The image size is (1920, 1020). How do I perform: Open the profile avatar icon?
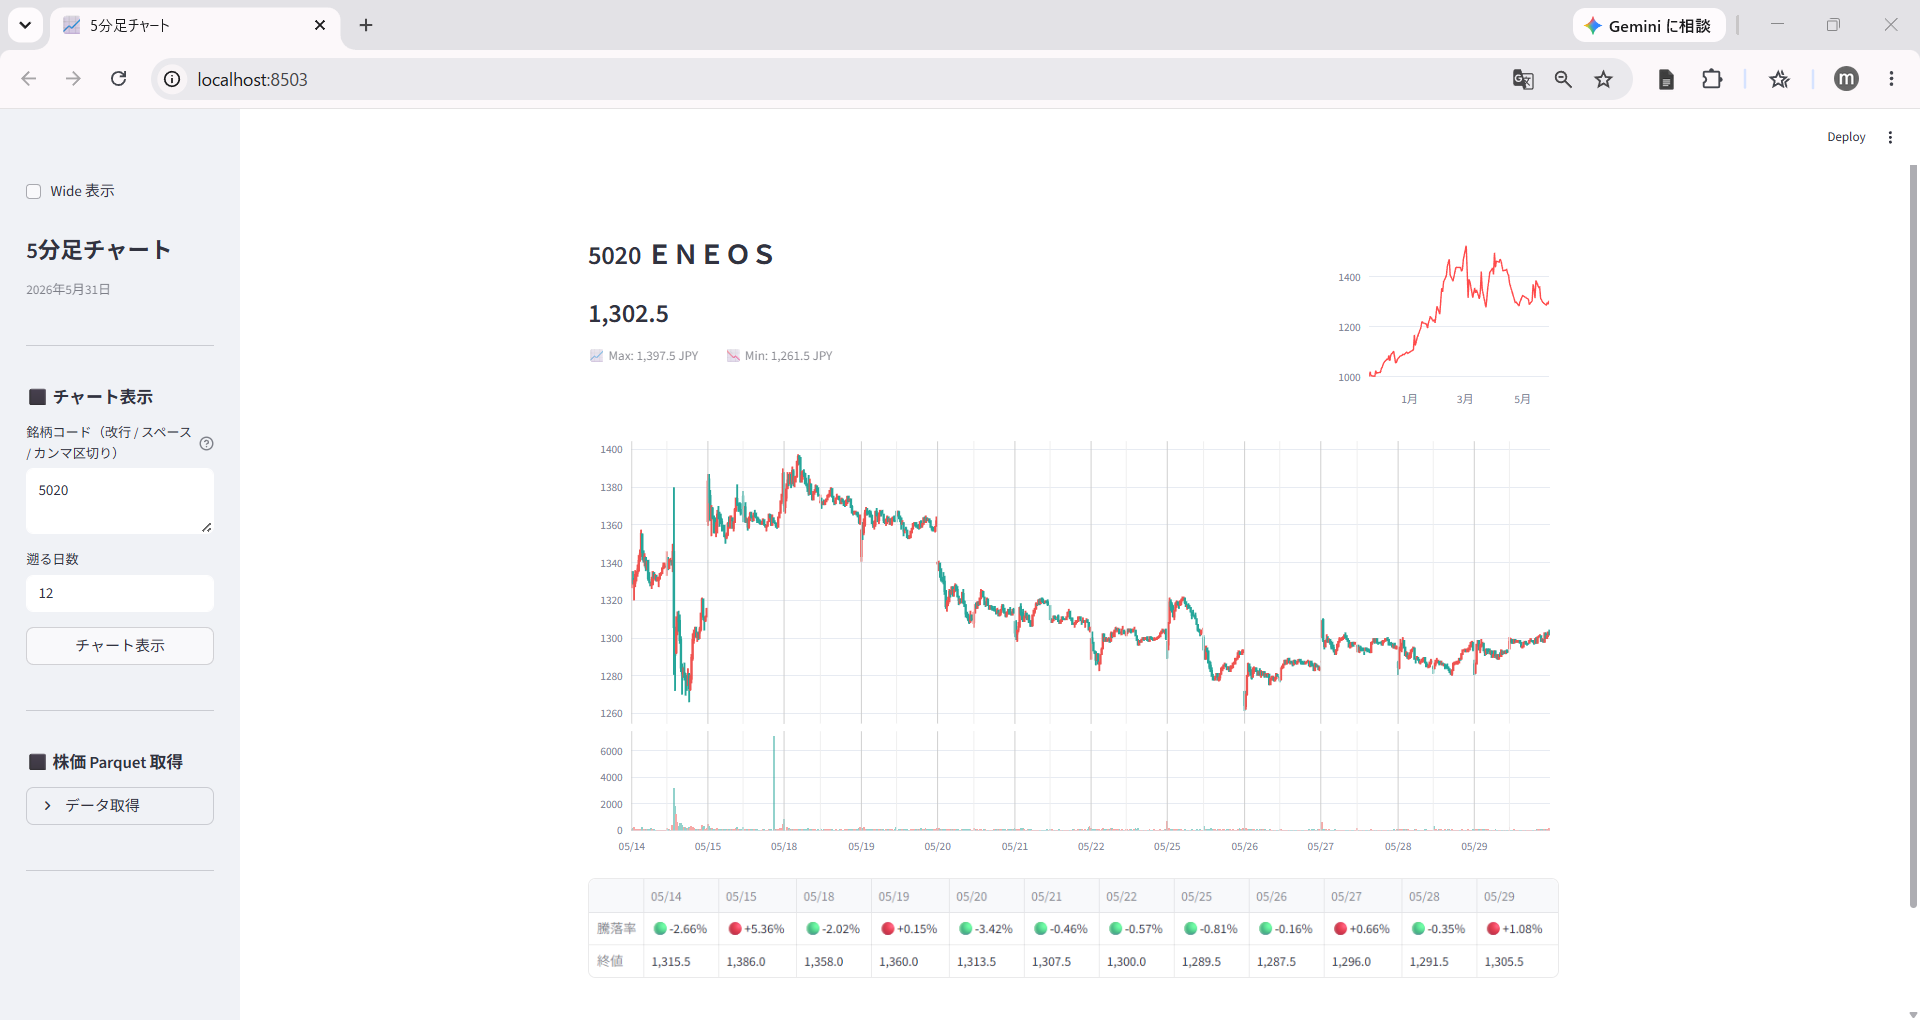1846,79
